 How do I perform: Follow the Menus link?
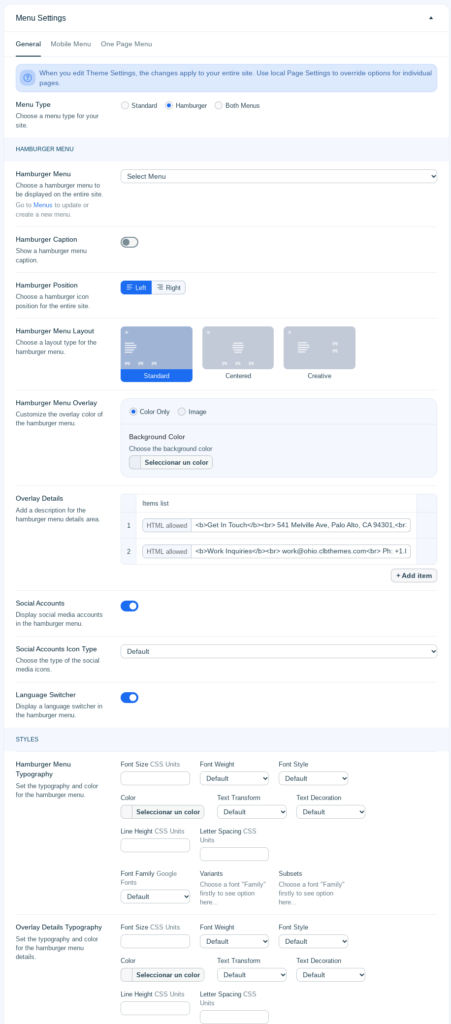coord(42,205)
